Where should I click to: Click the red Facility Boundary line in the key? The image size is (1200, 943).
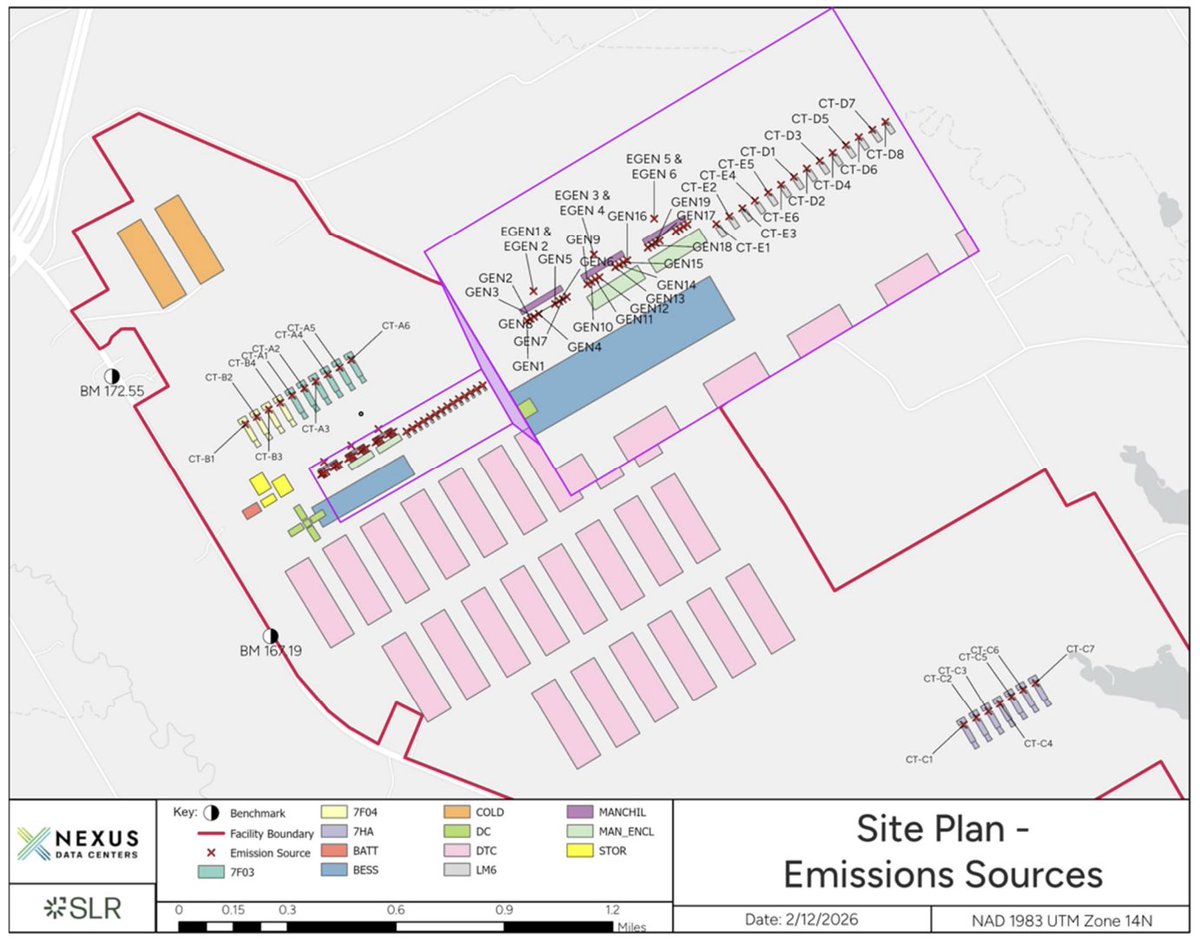[211, 833]
